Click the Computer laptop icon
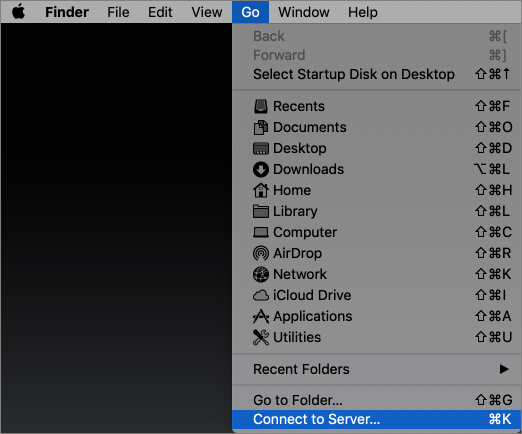Image resolution: width=522 pixels, height=434 pixels. click(261, 232)
